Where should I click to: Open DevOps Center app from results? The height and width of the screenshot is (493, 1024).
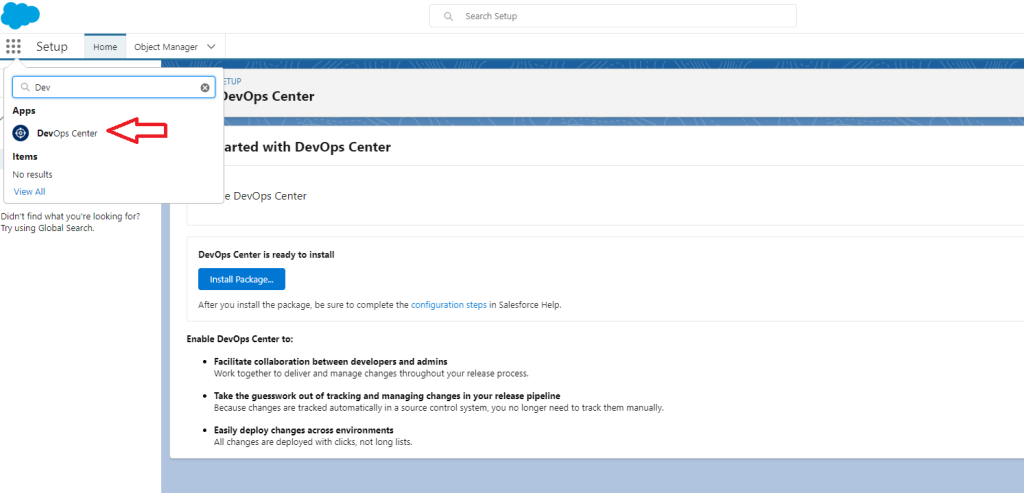coord(67,133)
